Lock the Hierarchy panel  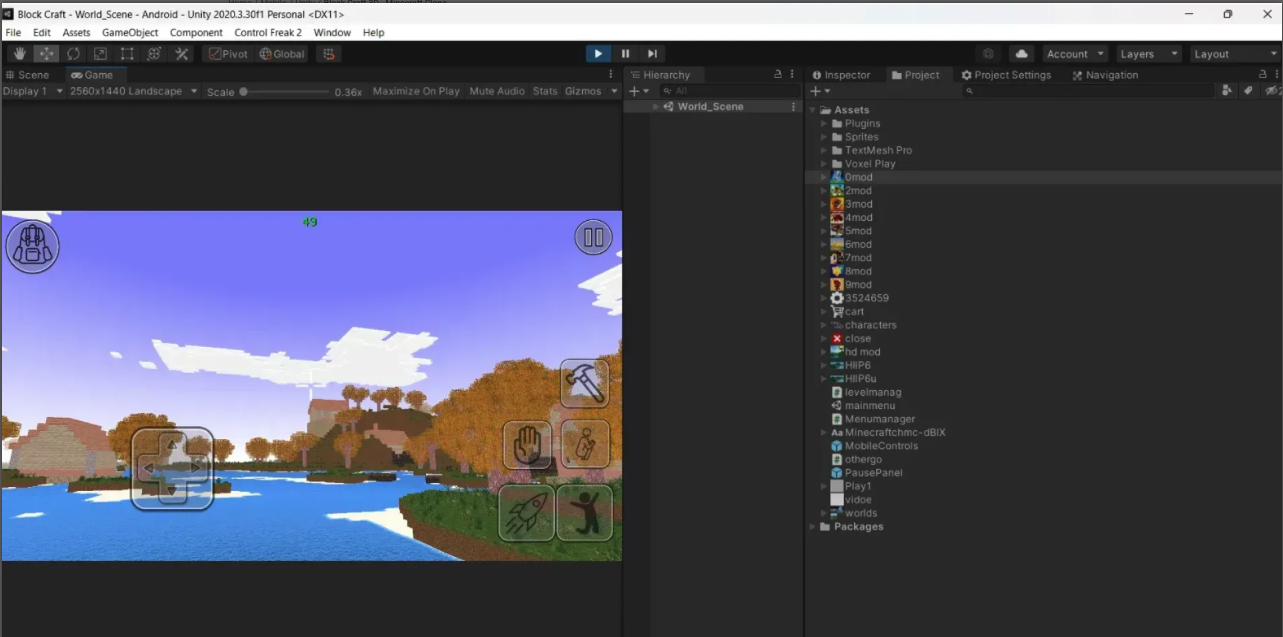(778, 75)
